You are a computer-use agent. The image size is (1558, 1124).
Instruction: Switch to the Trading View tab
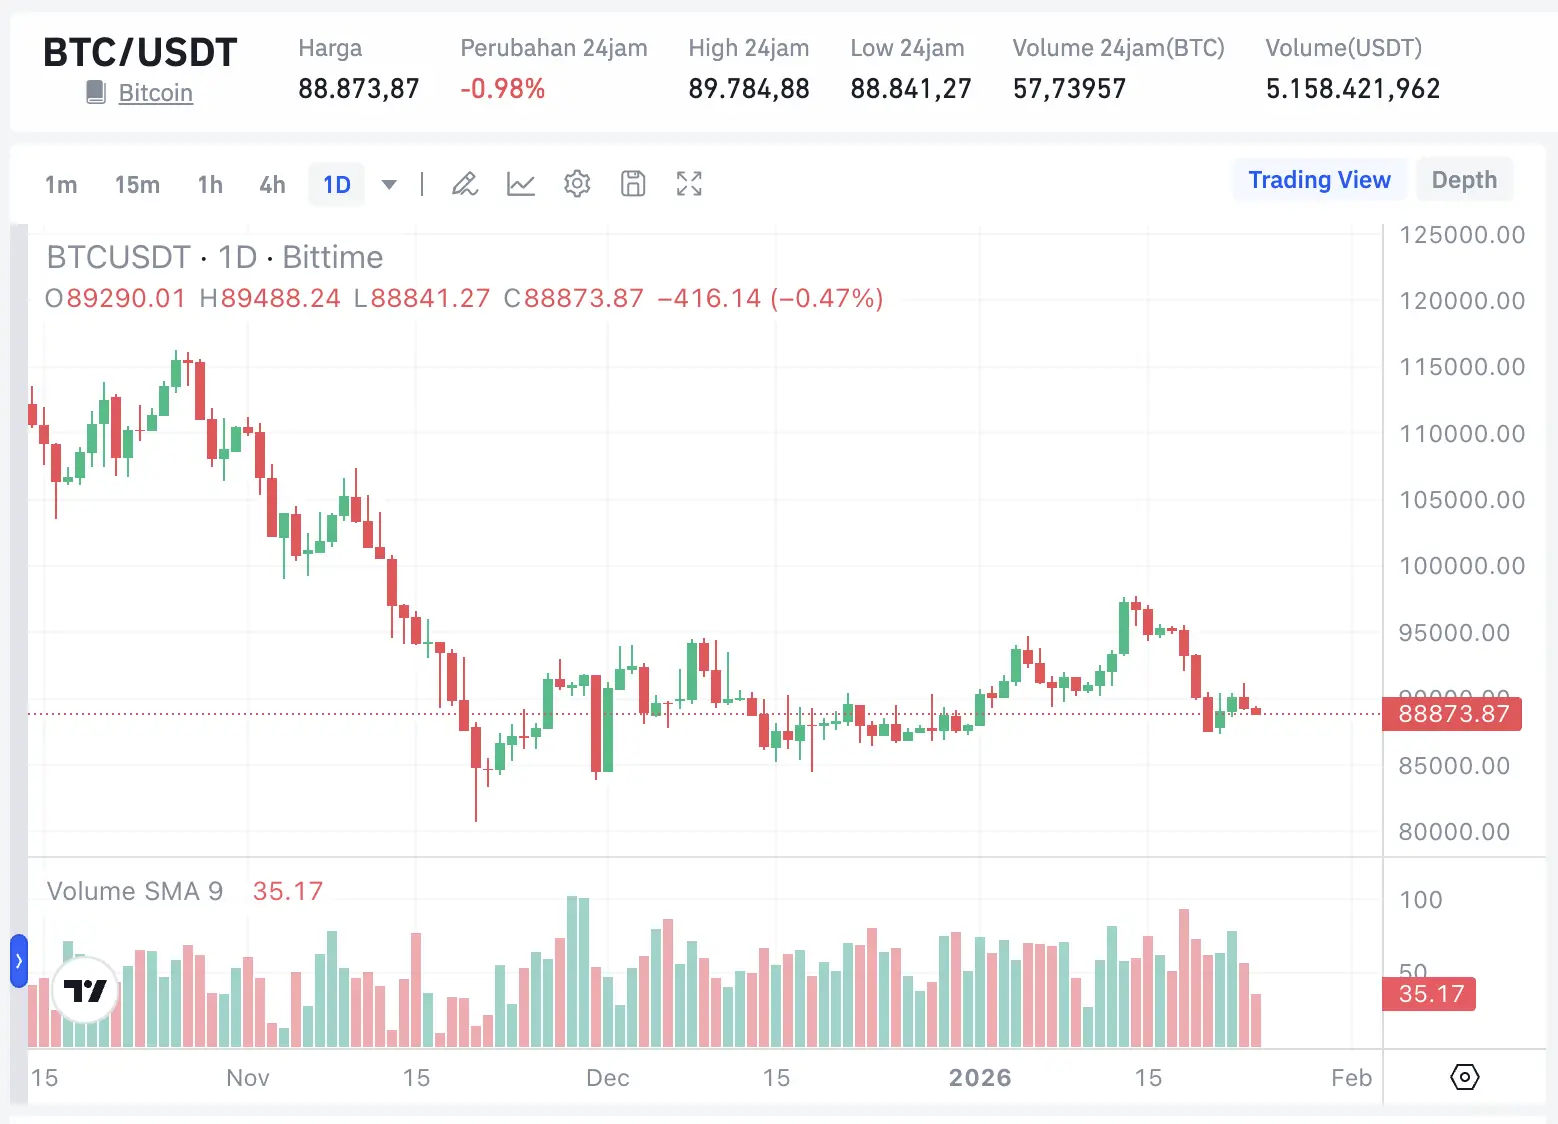click(x=1320, y=180)
